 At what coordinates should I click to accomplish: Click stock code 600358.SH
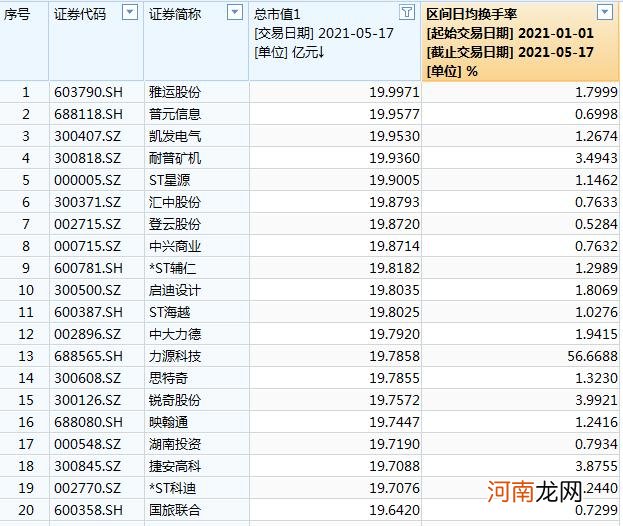click(x=88, y=510)
